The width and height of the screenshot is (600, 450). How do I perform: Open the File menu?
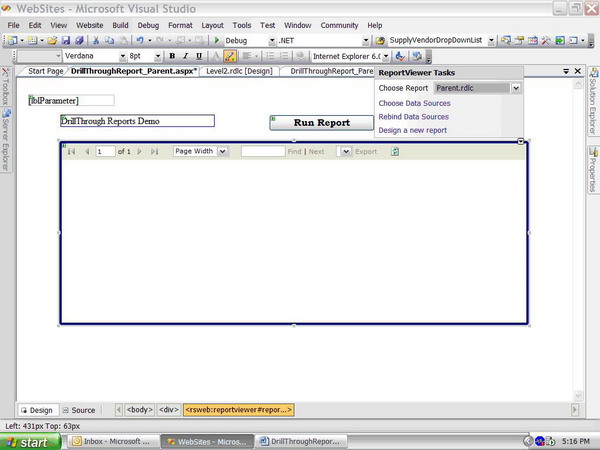13,25
